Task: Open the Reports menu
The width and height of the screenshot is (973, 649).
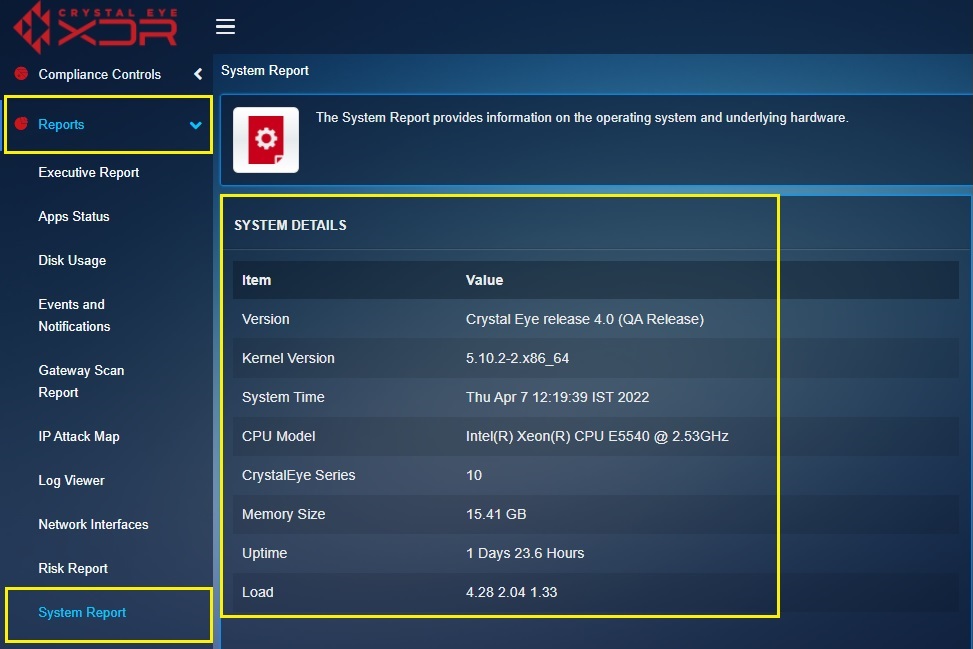Action: 61,124
